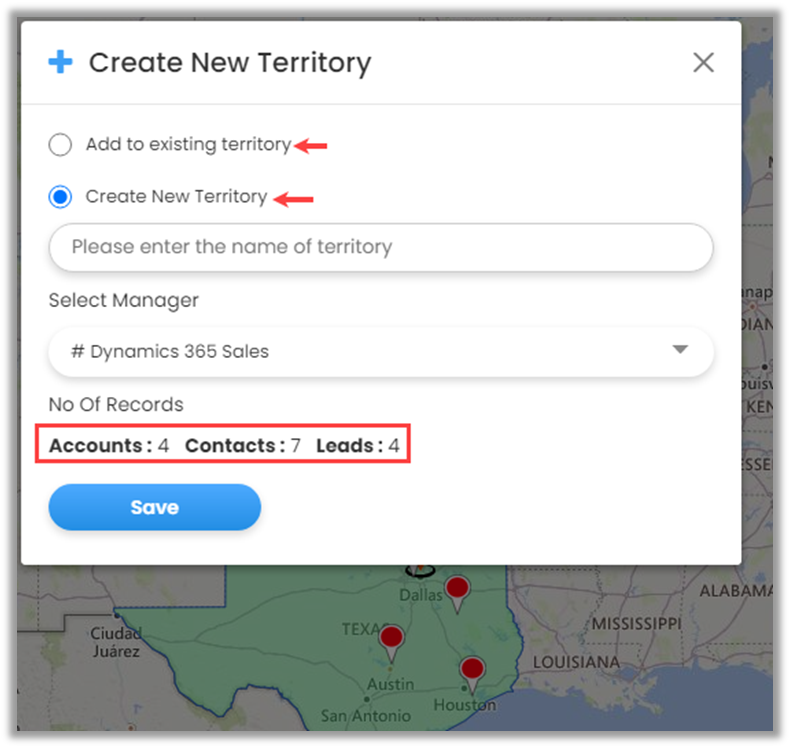790x748 pixels.
Task: Open the Select Manager dropdown box
Action: (x=380, y=352)
